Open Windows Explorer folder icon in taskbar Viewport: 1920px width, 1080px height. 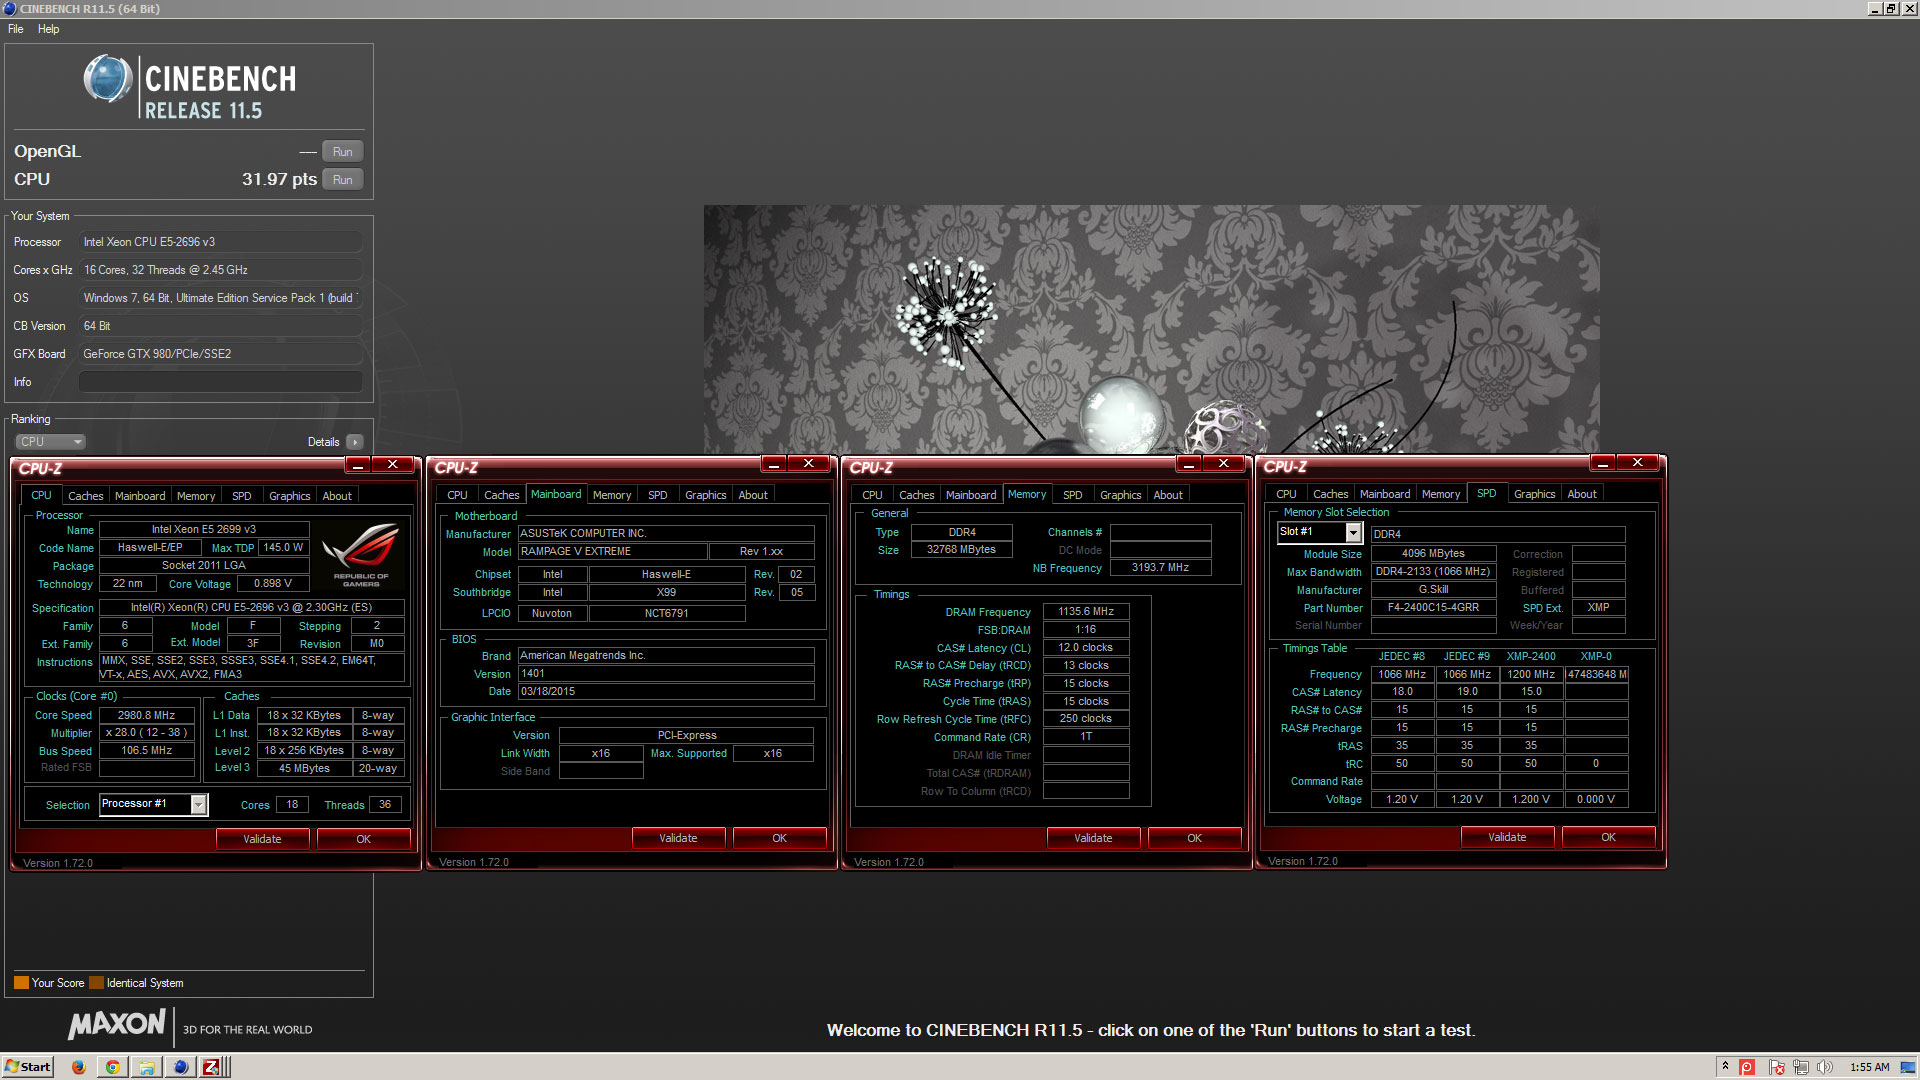[146, 1067]
